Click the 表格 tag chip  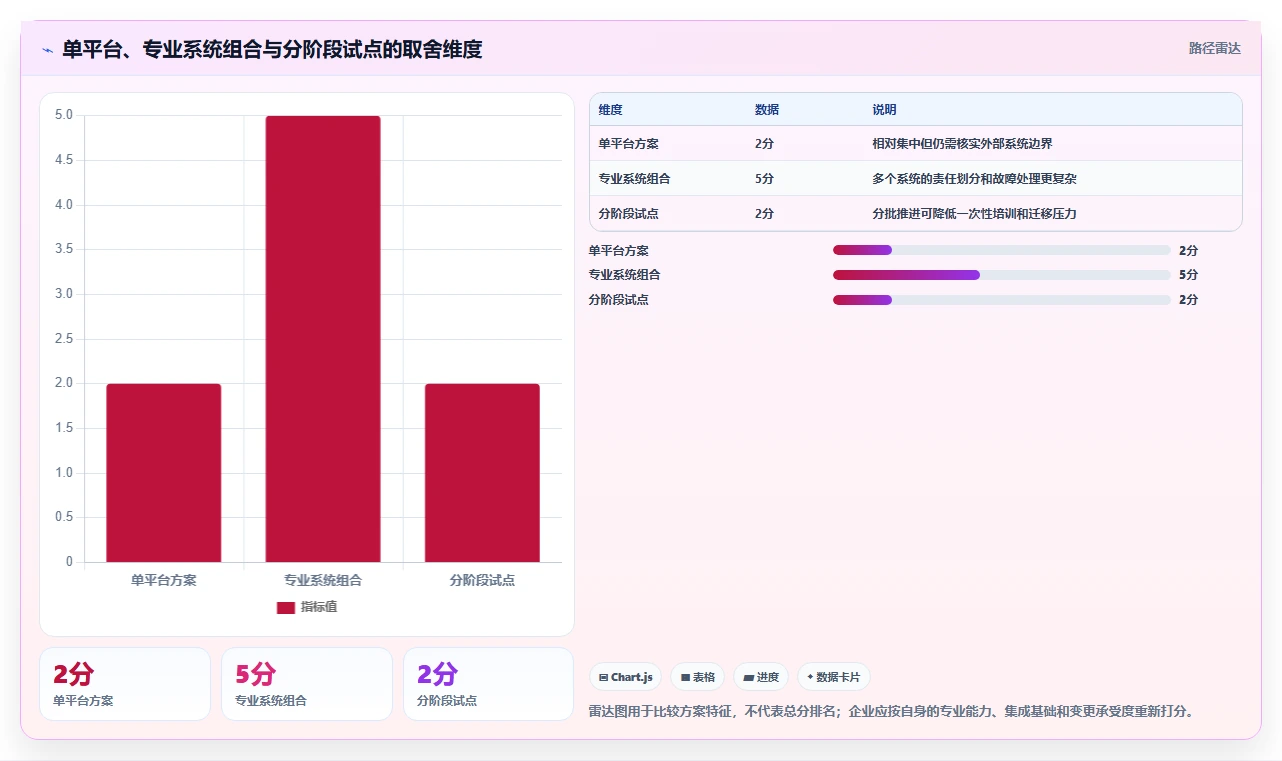point(697,677)
